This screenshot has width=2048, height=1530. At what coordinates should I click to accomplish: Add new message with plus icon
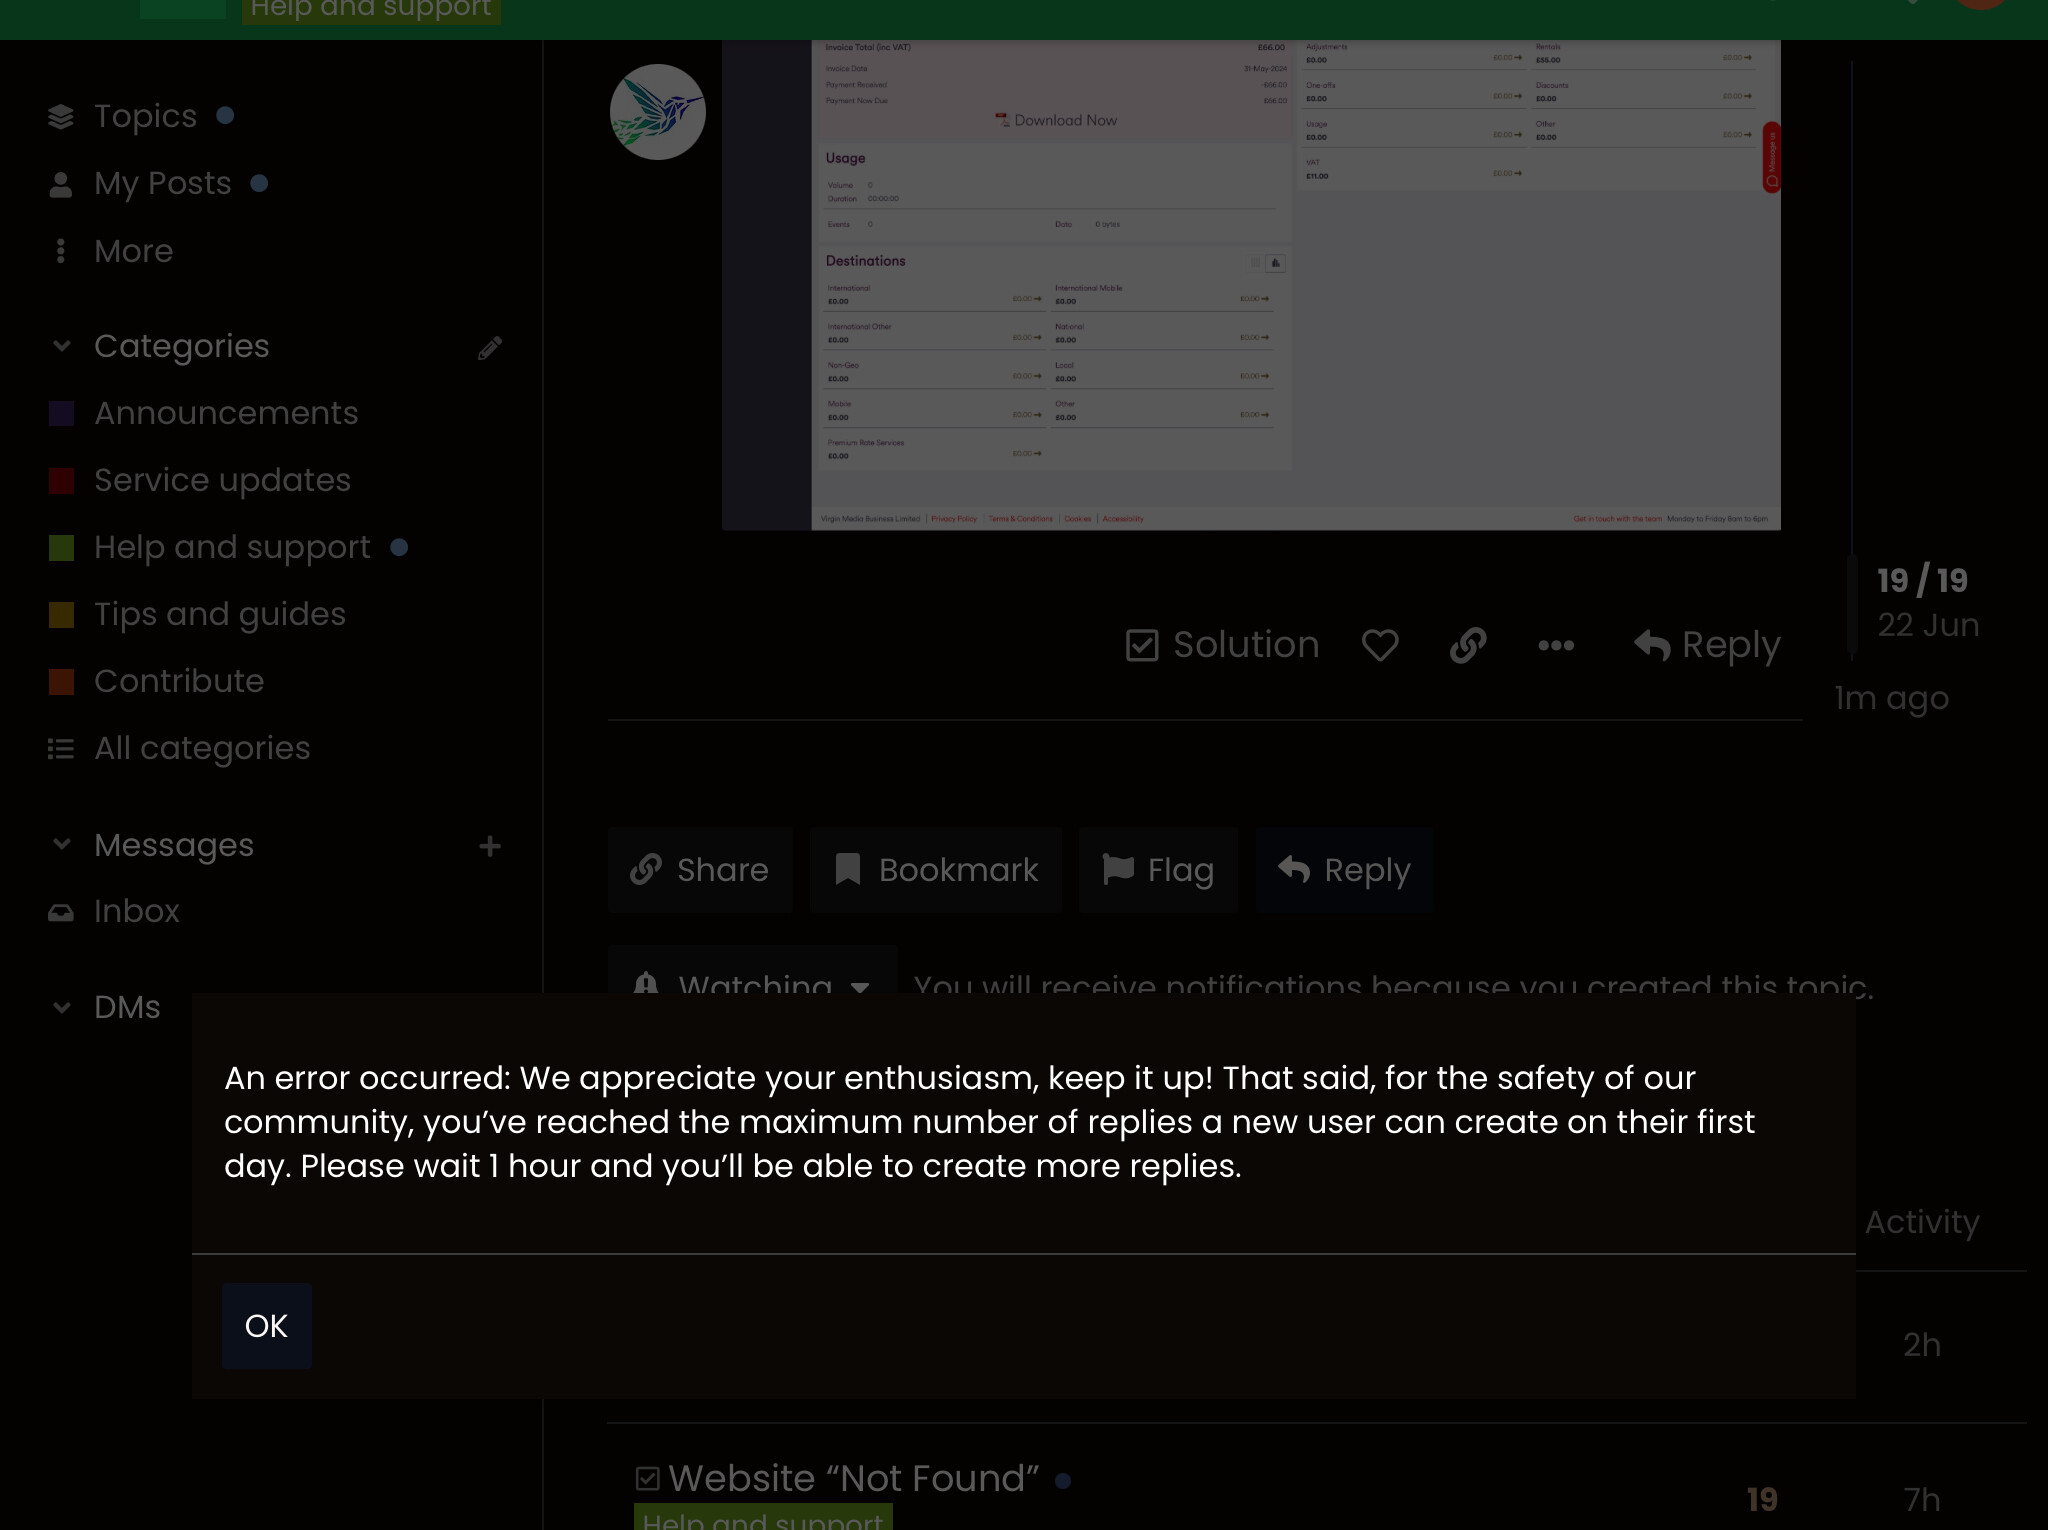(490, 846)
